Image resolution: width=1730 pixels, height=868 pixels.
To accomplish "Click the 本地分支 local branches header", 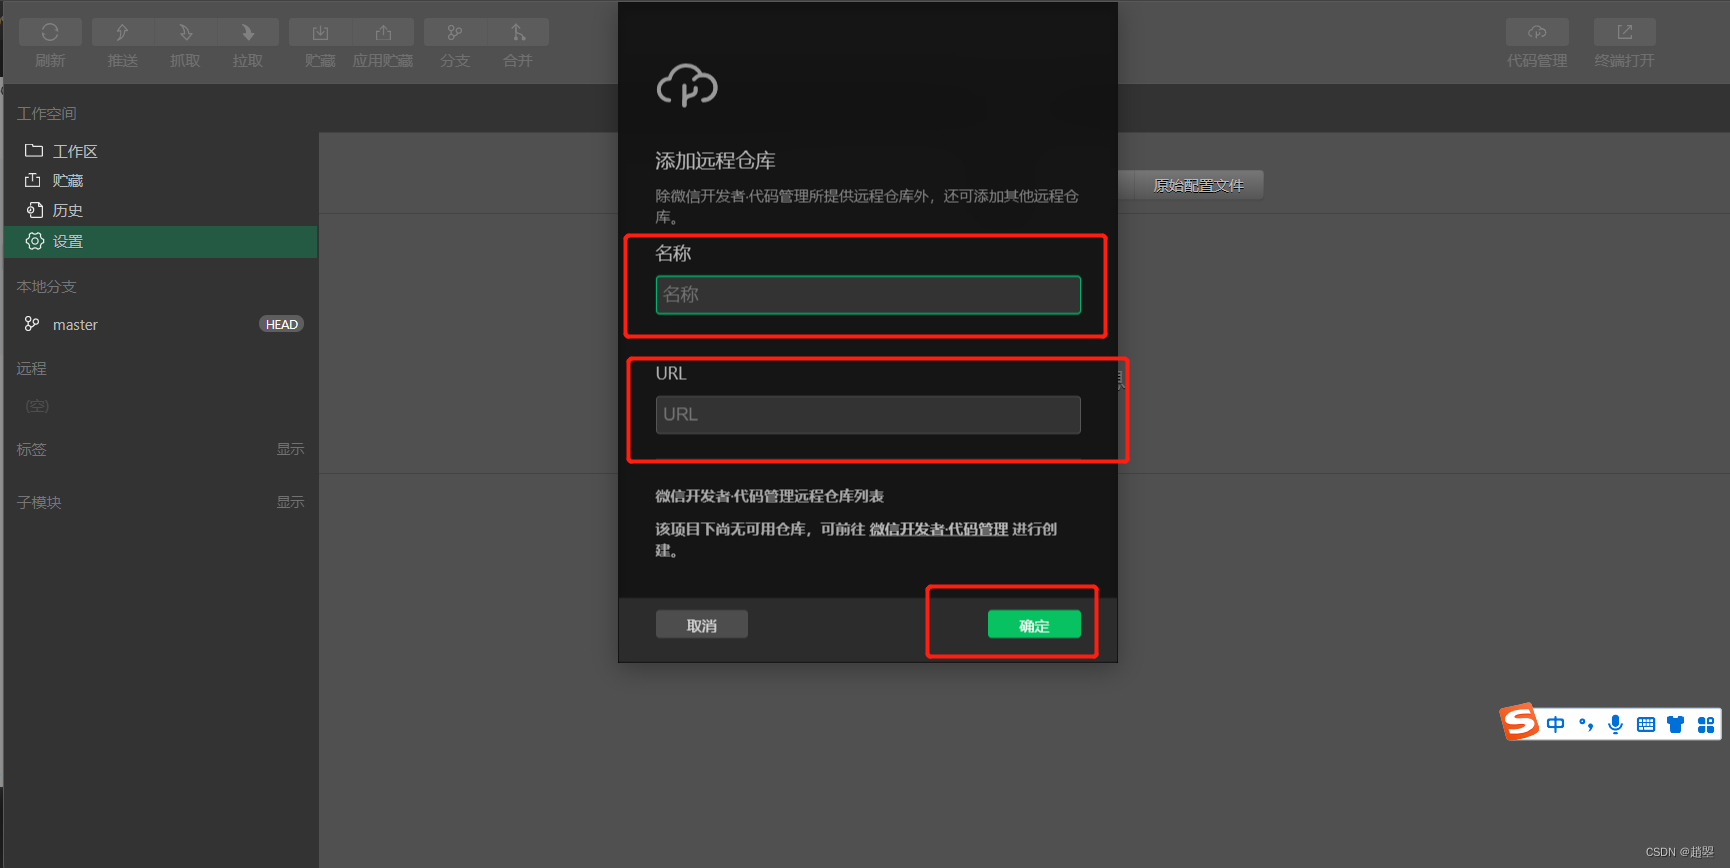I will click(46, 287).
